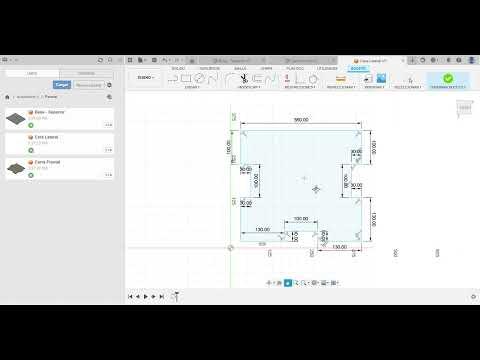The height and width of the screenshot is (360, 480).
Task: Click the 580.00 top dimension
Action: click(301, 120)
